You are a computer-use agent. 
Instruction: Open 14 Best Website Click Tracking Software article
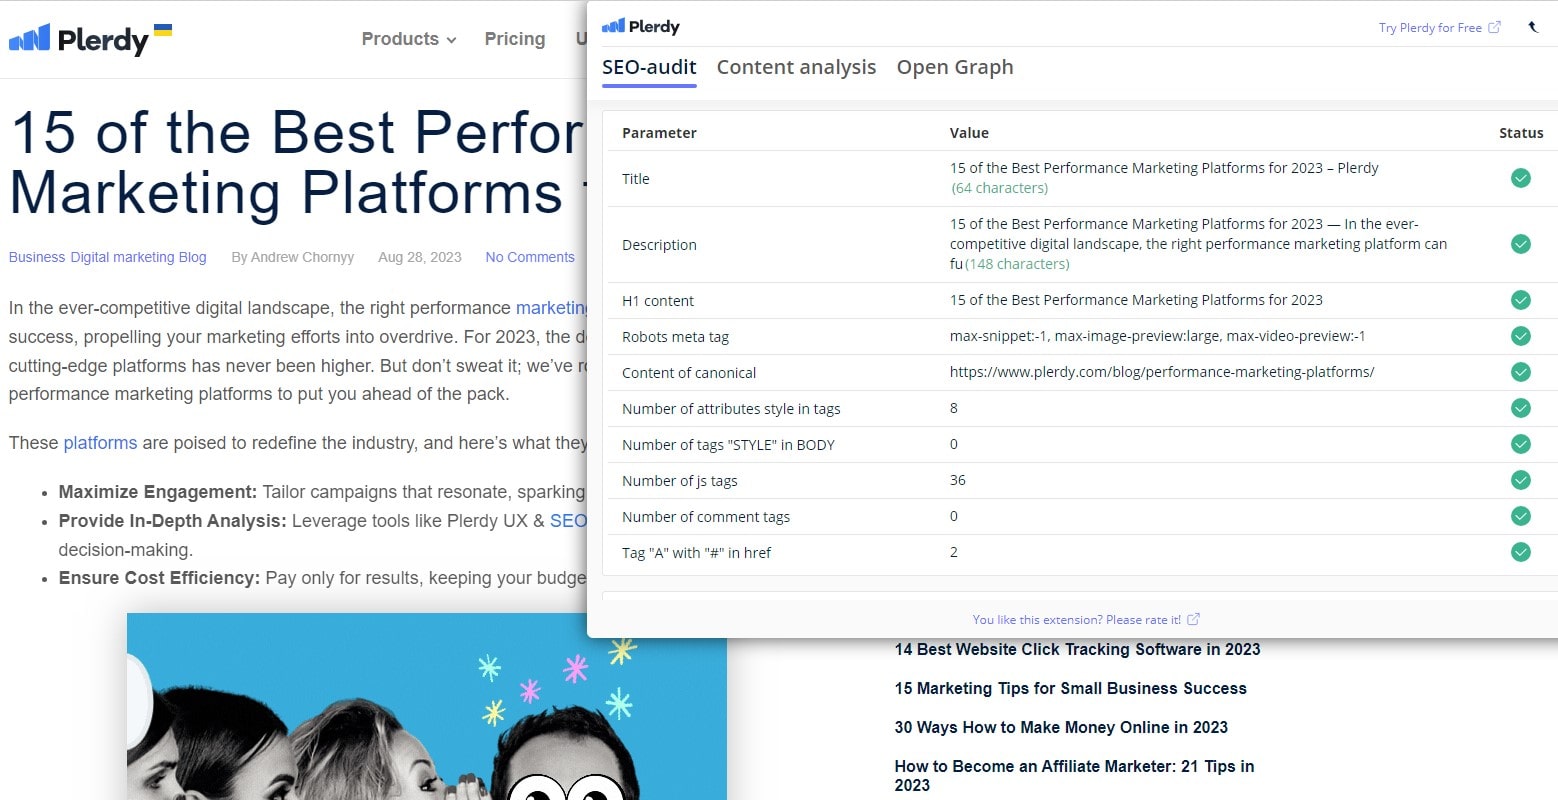tap(1077, 649)
